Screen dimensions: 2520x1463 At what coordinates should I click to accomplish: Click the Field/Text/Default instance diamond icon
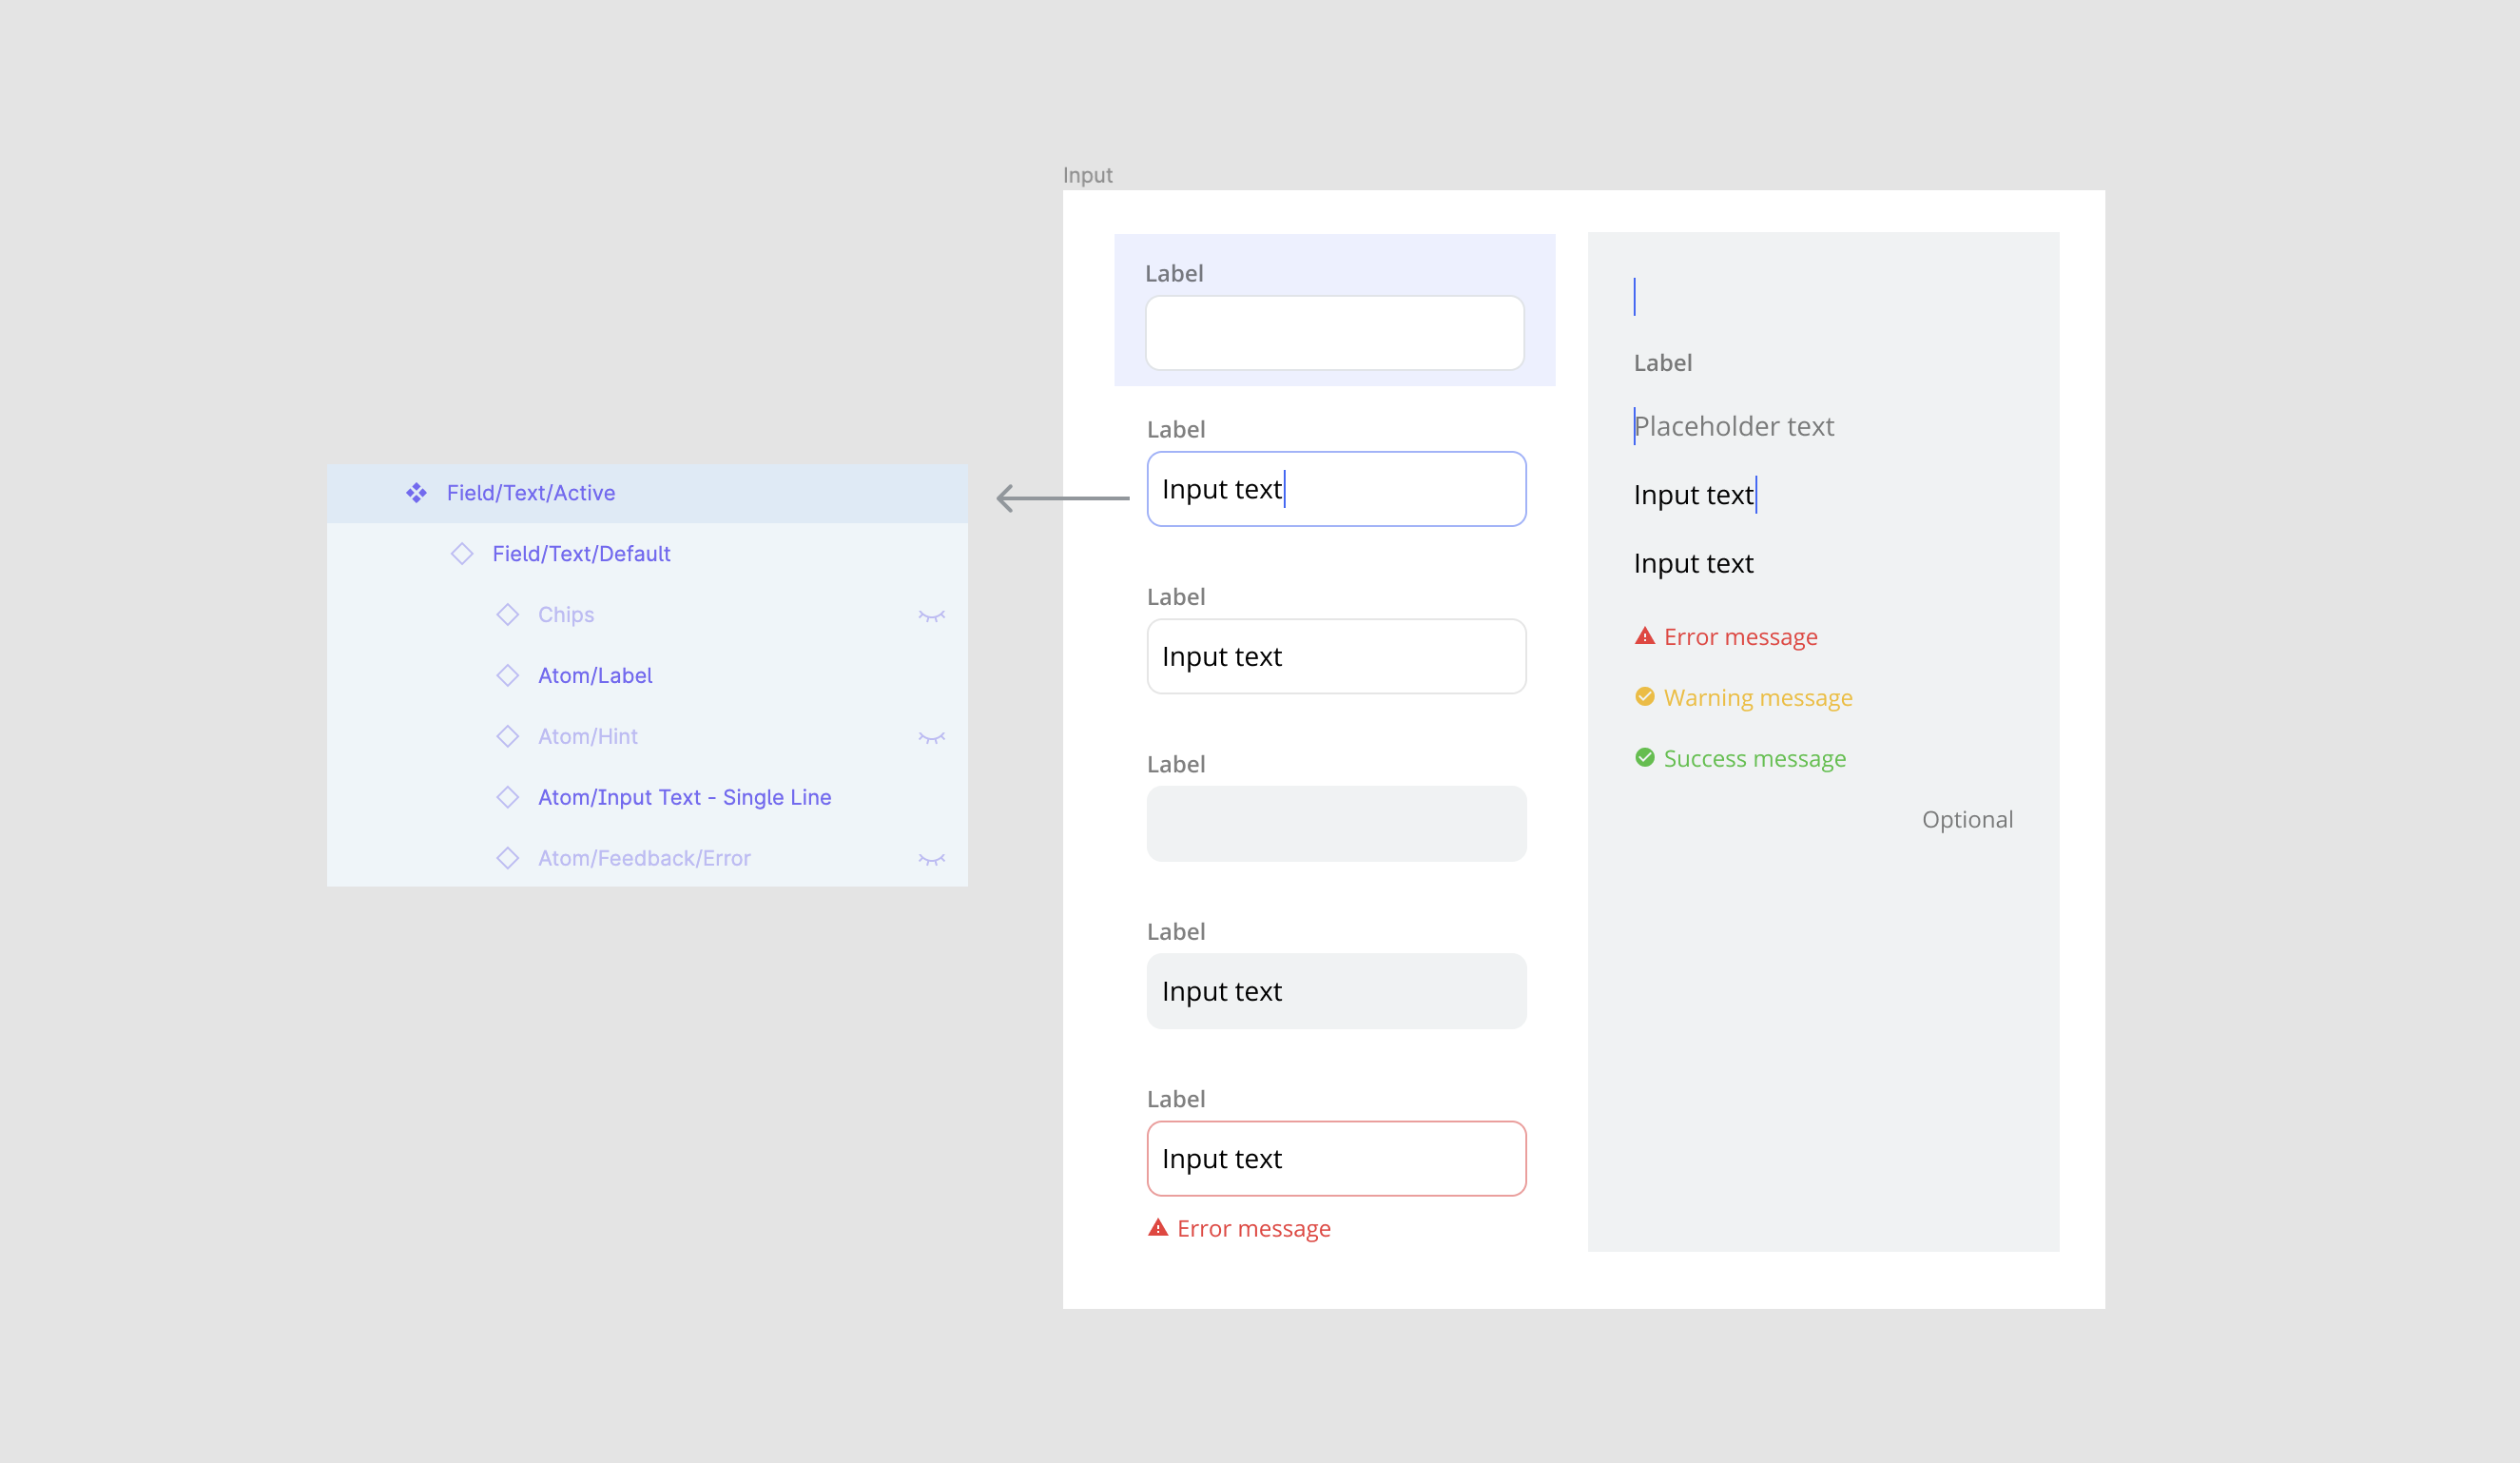pyautogui.click(x=463, y=553)
